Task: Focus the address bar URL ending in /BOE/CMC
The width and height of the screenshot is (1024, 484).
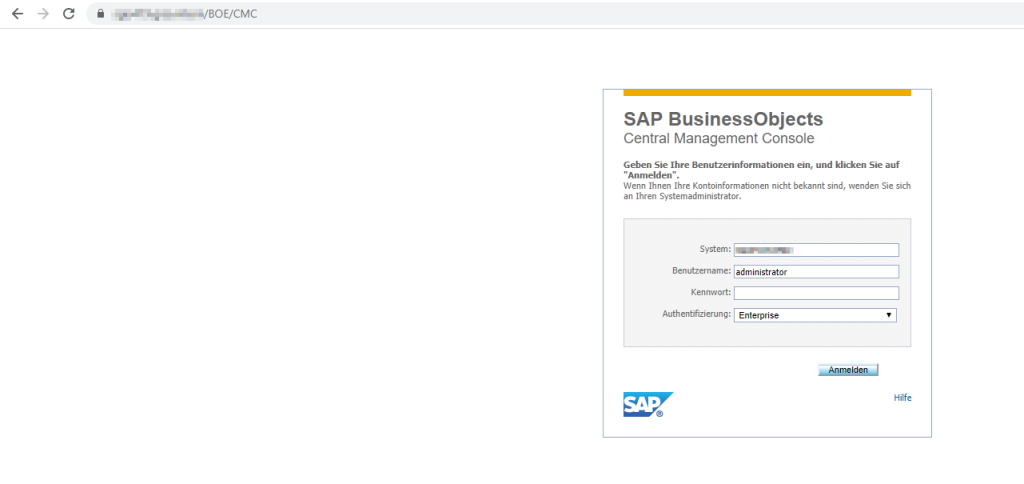Action: click(x=555, y=14)
